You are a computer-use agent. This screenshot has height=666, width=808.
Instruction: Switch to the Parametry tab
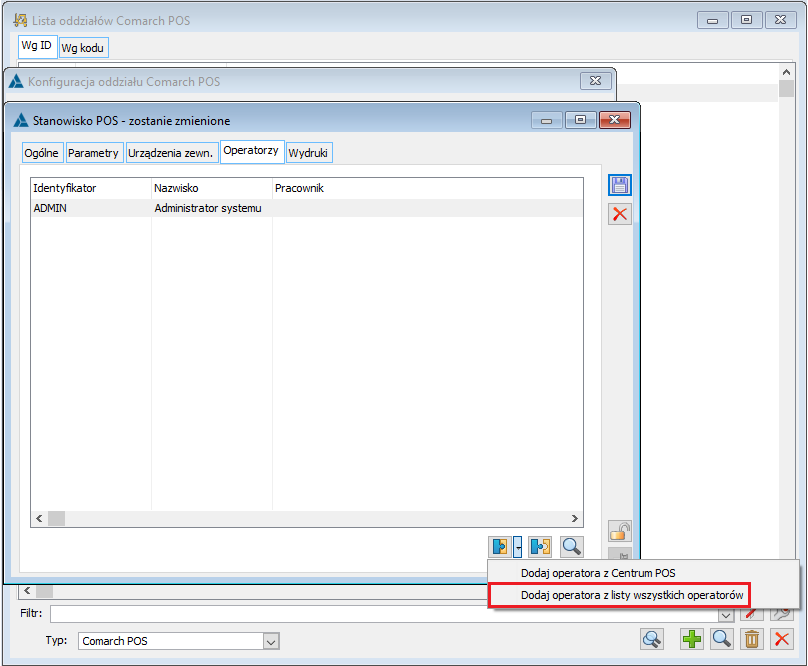pos(93,153)
